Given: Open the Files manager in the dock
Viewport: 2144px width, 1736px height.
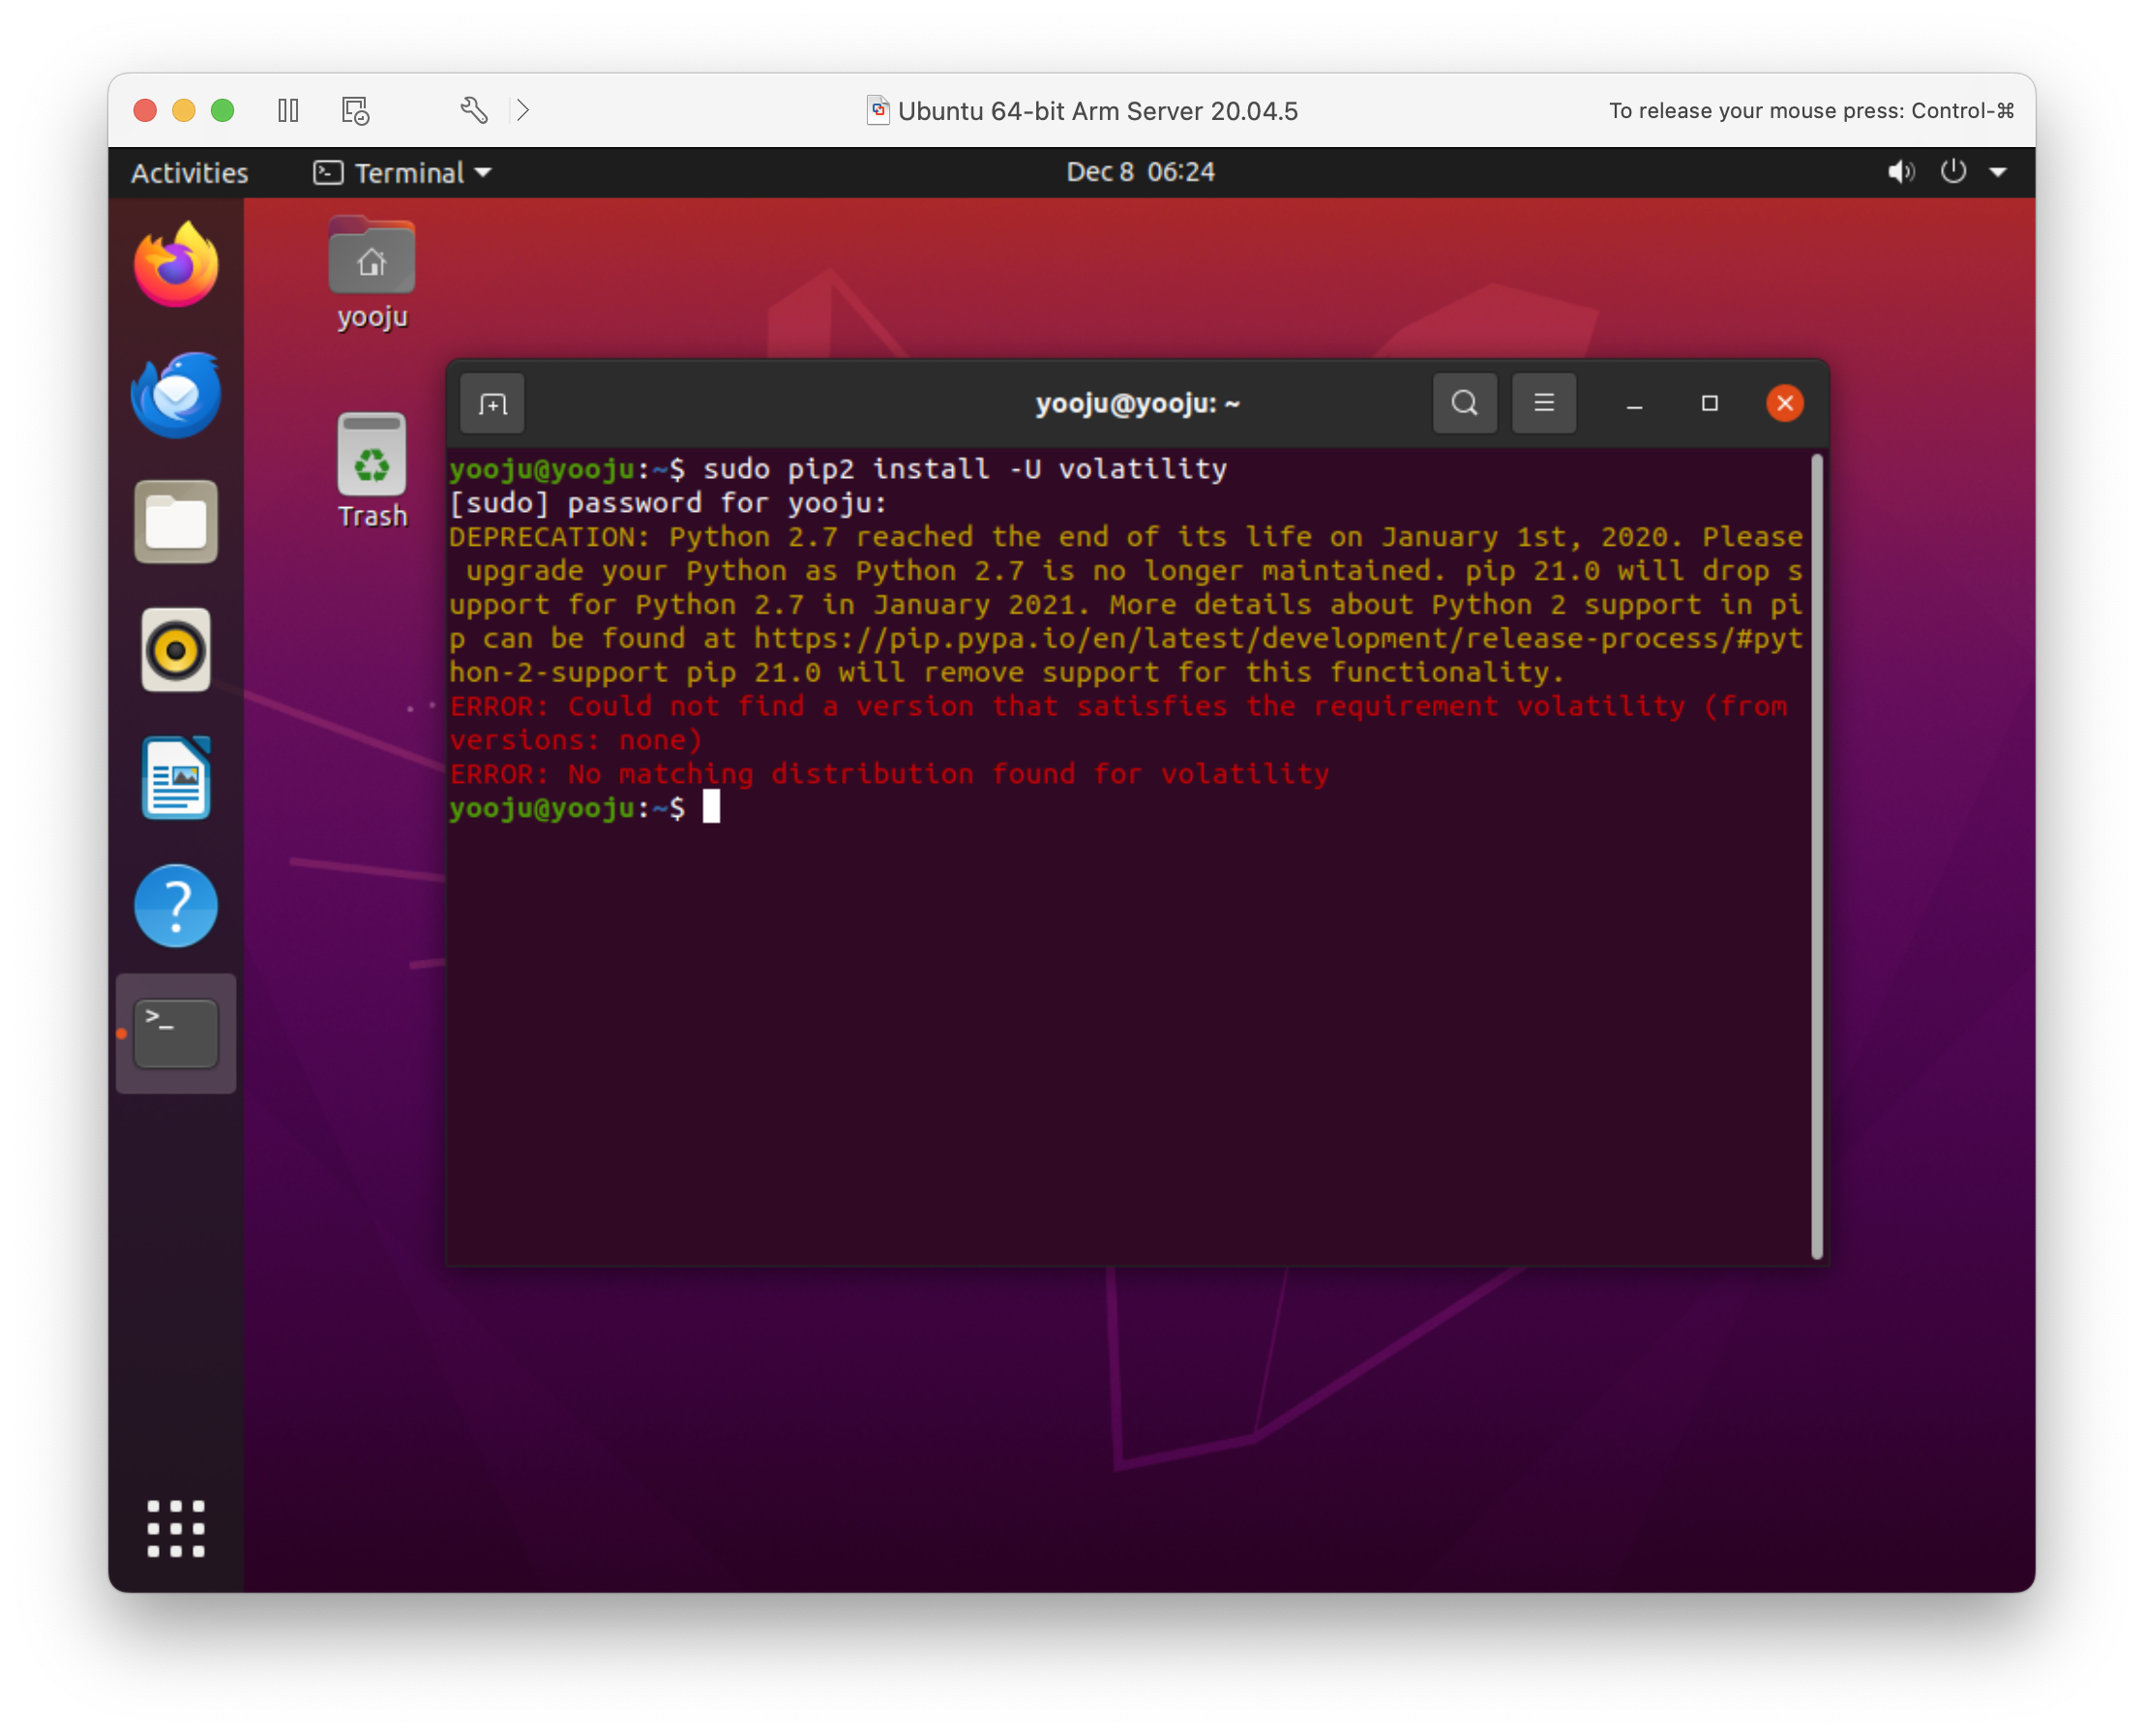Looking at the screenshot, I should 176,522.
